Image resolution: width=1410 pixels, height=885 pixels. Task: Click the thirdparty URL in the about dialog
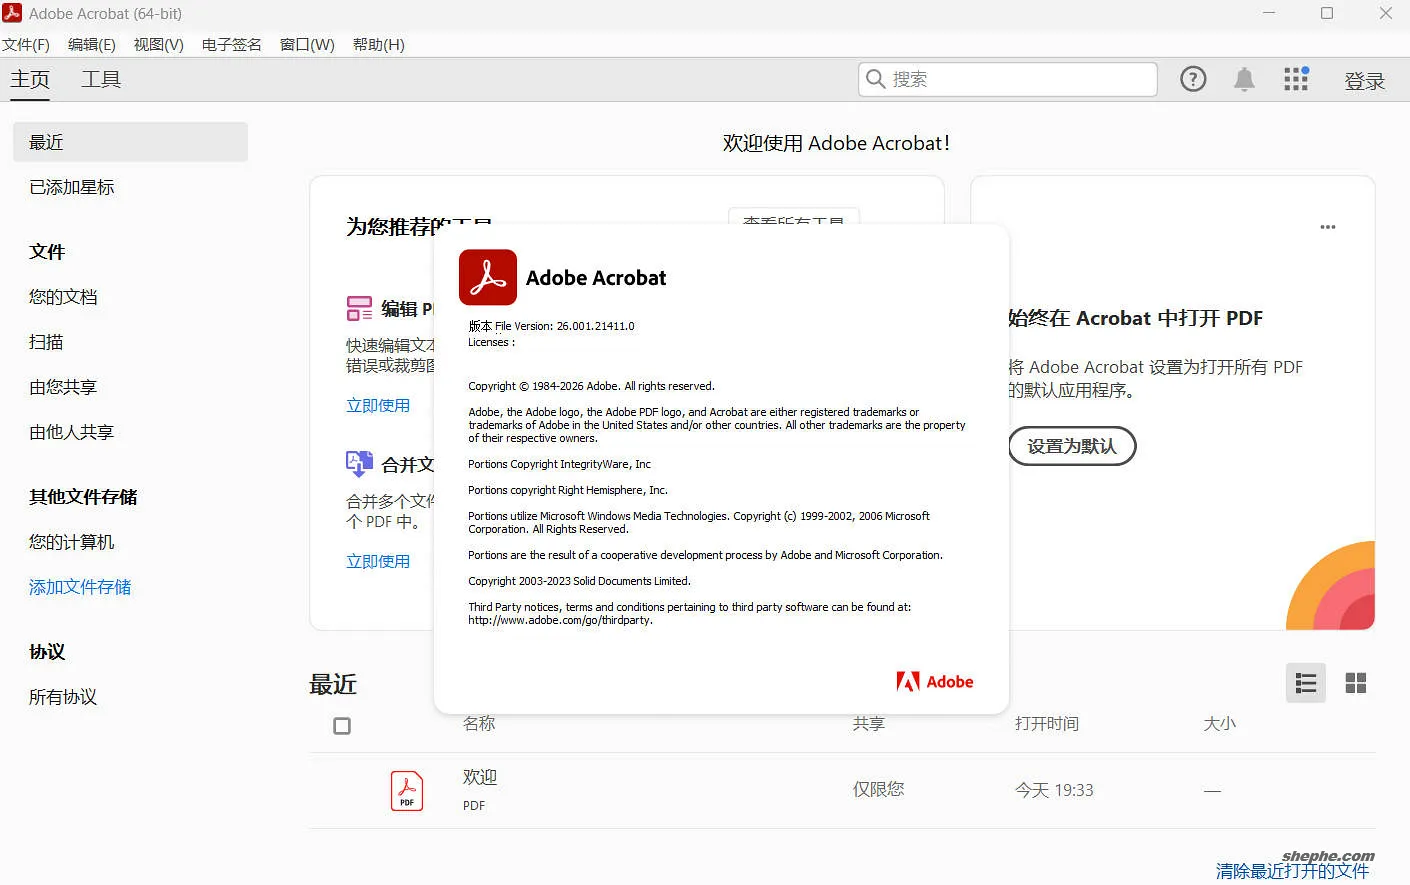click(x=561, y=620)
